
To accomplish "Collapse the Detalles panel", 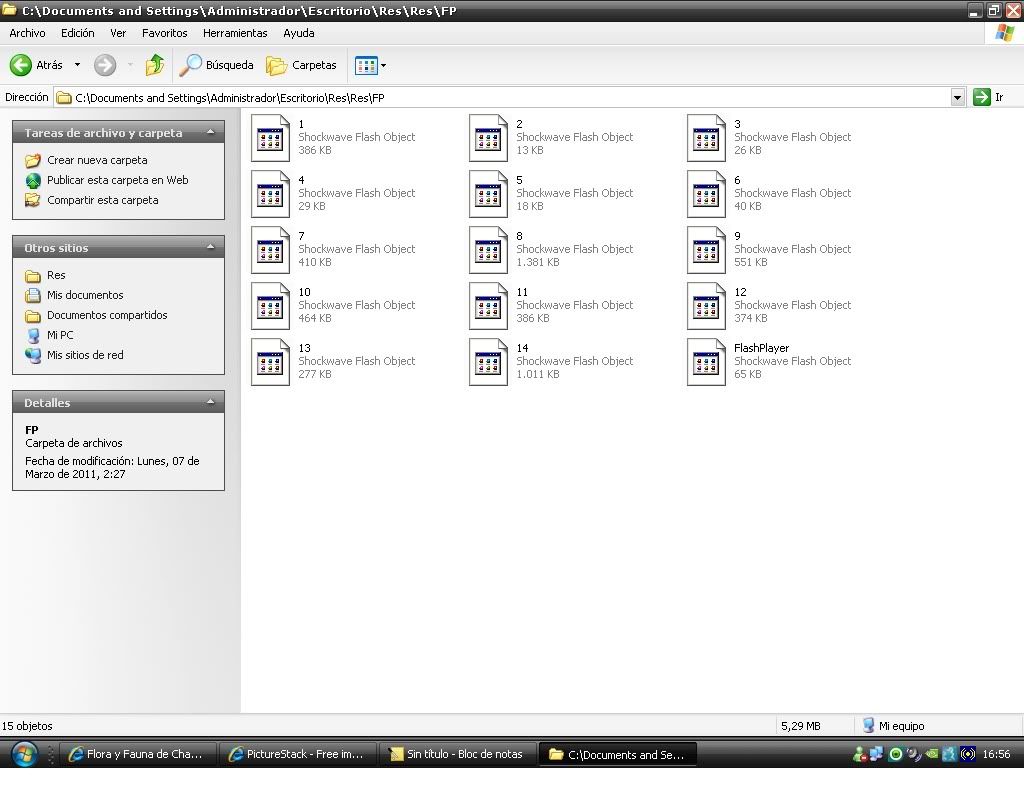I will (x=210, y=402).
